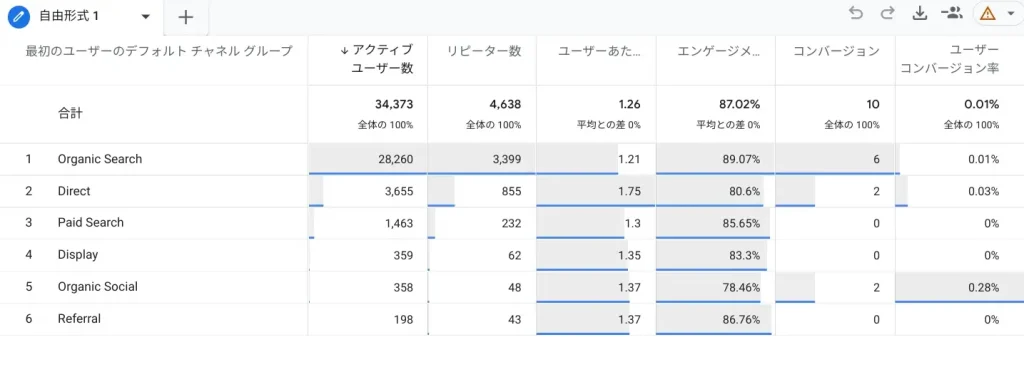Select the Display row label
The image size is (1024, 367).
tap(78, 254)
